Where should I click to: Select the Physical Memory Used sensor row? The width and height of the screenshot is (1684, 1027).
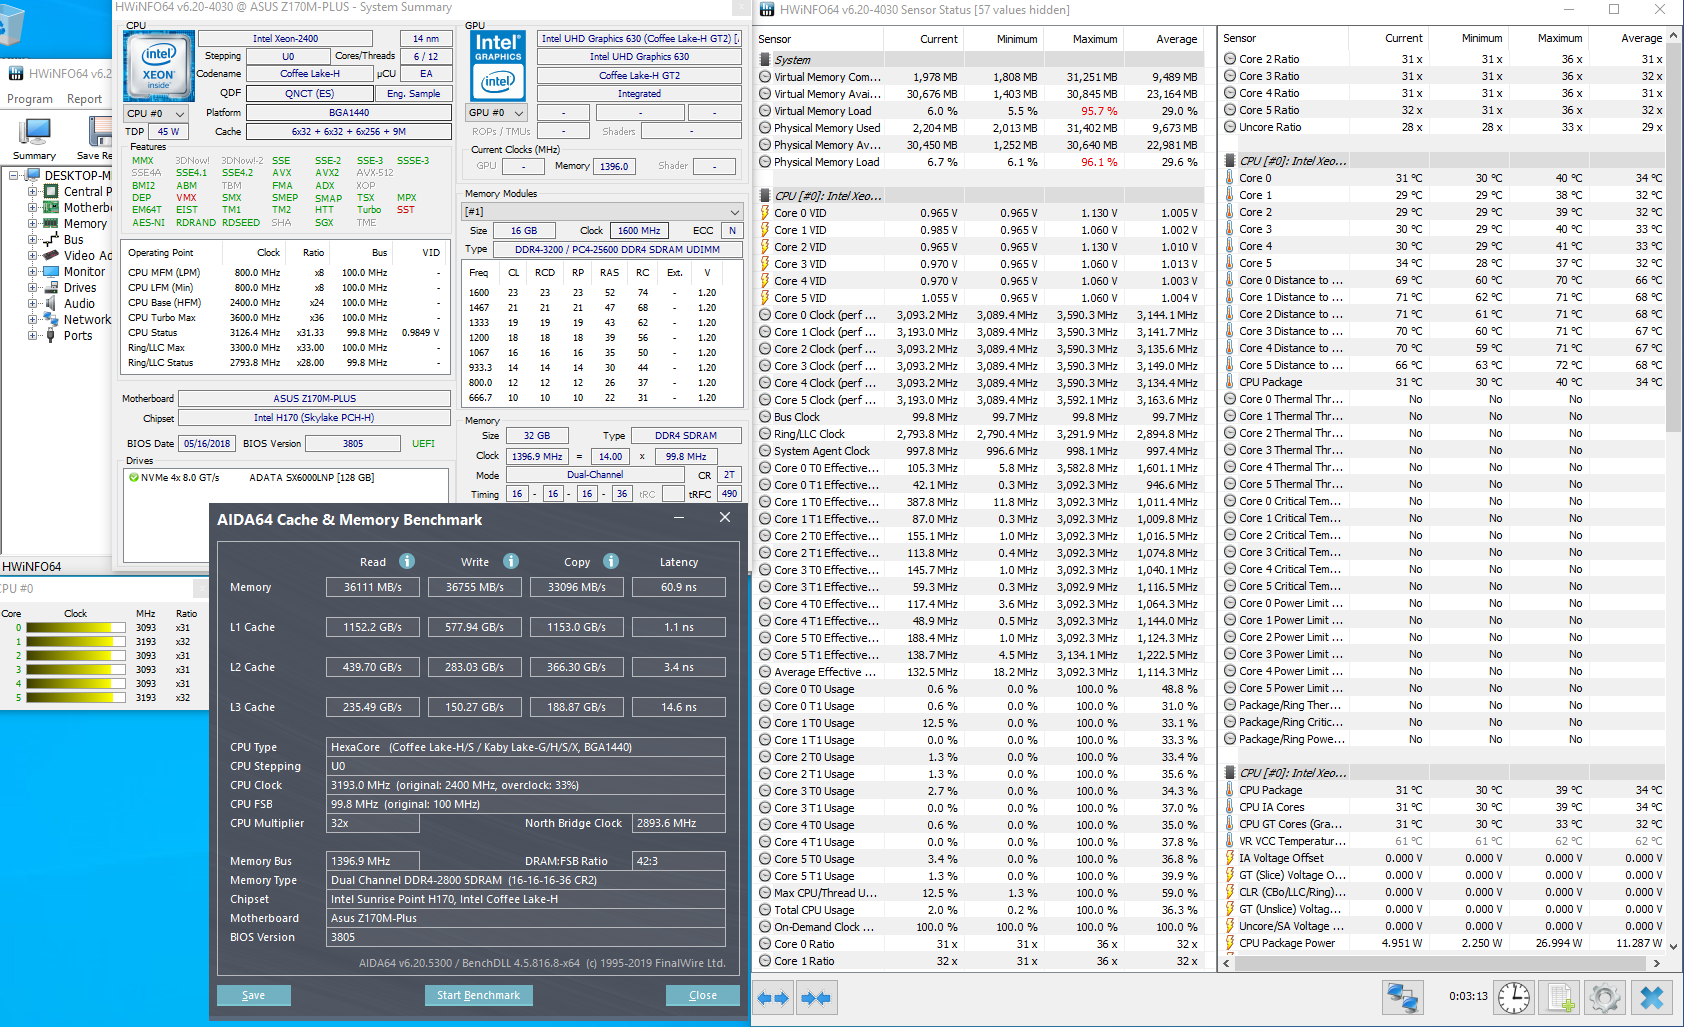(x=978, y=128)
